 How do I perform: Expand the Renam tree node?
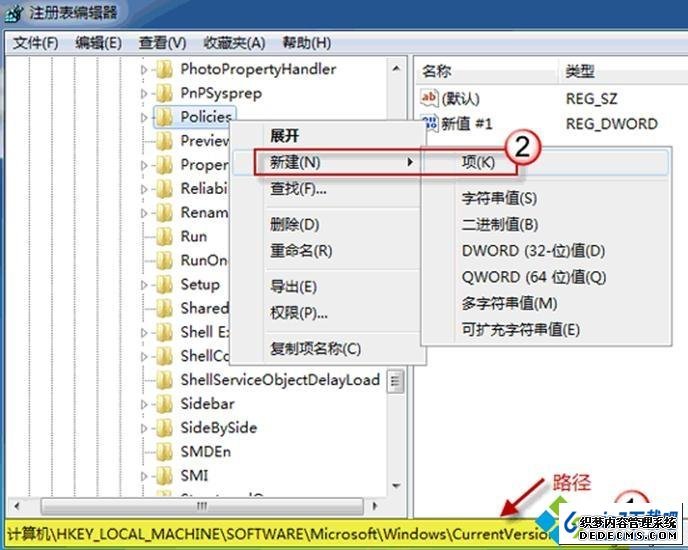[x=144, y=212]
